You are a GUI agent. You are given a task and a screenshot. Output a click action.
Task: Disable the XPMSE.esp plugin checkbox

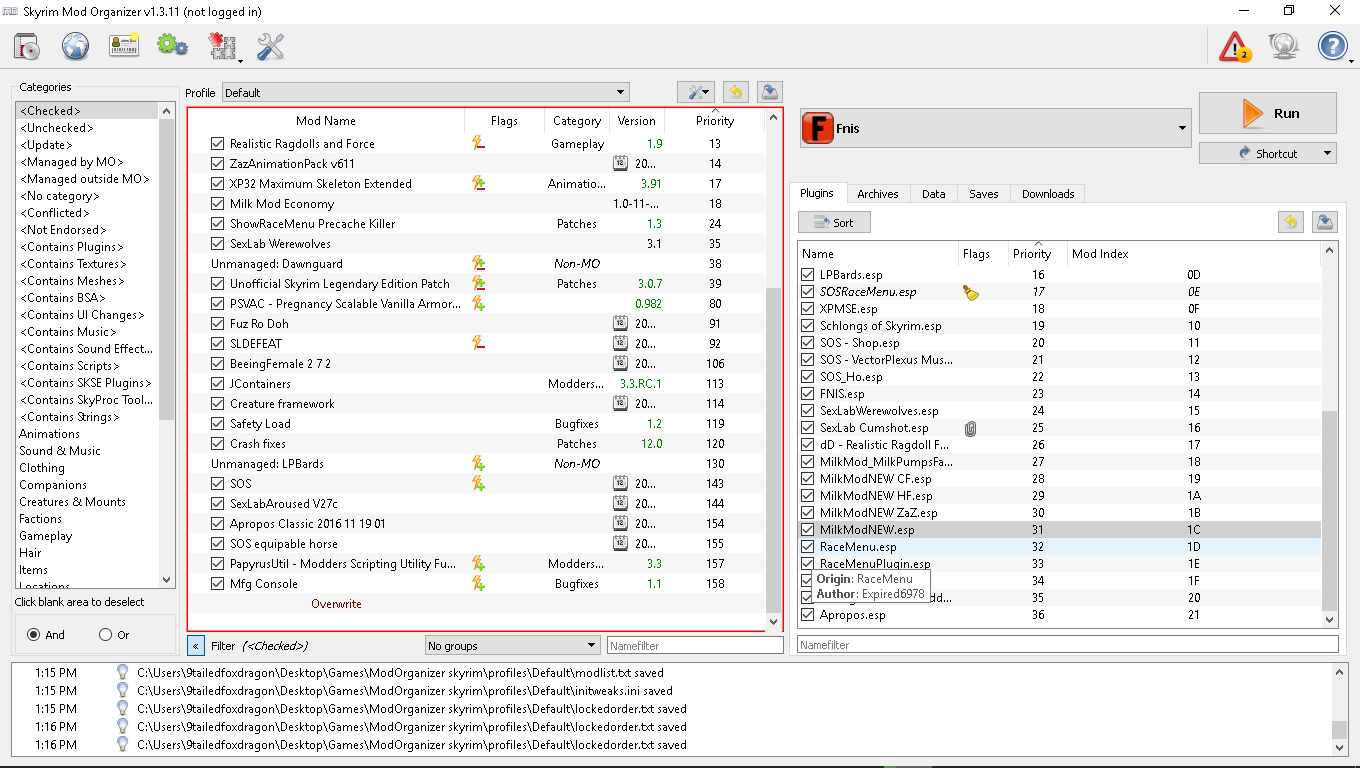click(809, 309)
